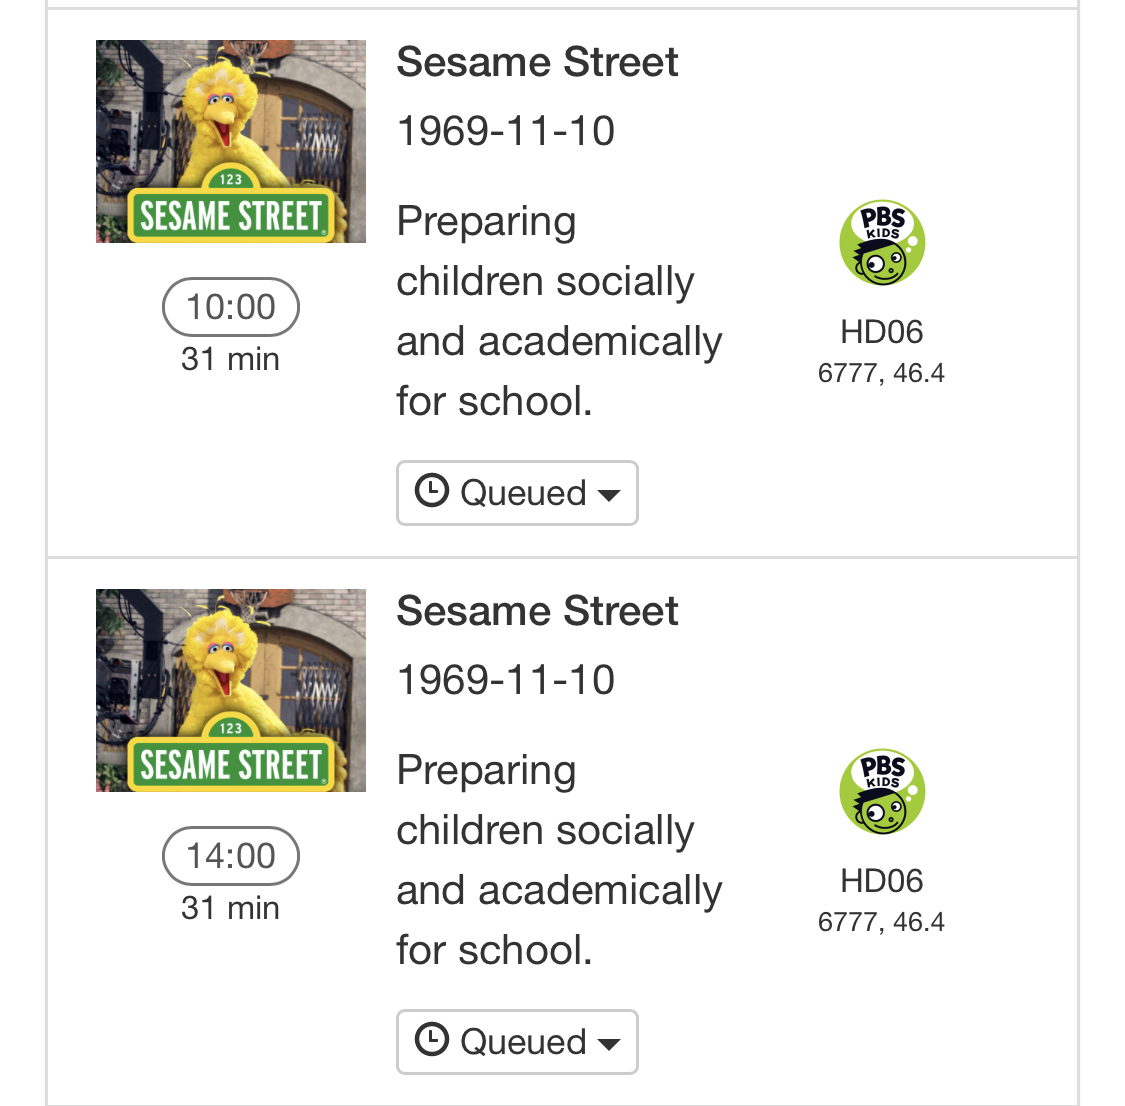
Task: Click the 6777, 46.4 channel numbers of the 14:00 showing
Action: (x=881, y=922)
